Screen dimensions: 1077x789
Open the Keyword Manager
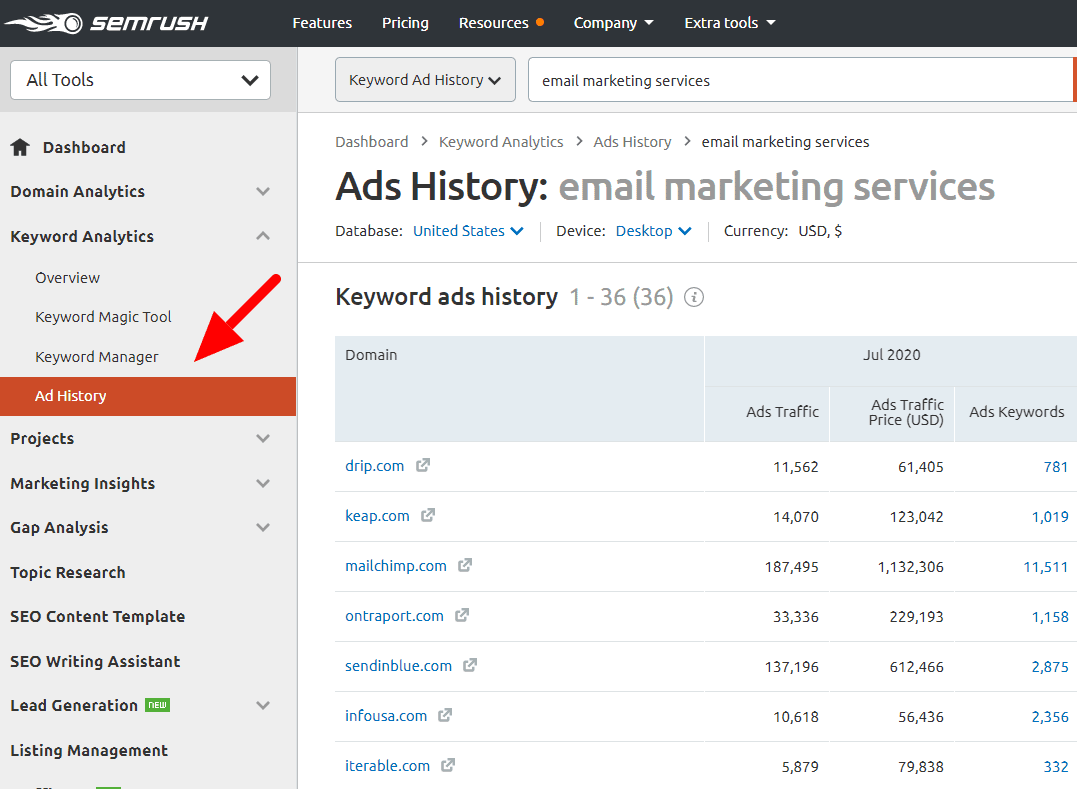tap(97, 356)
